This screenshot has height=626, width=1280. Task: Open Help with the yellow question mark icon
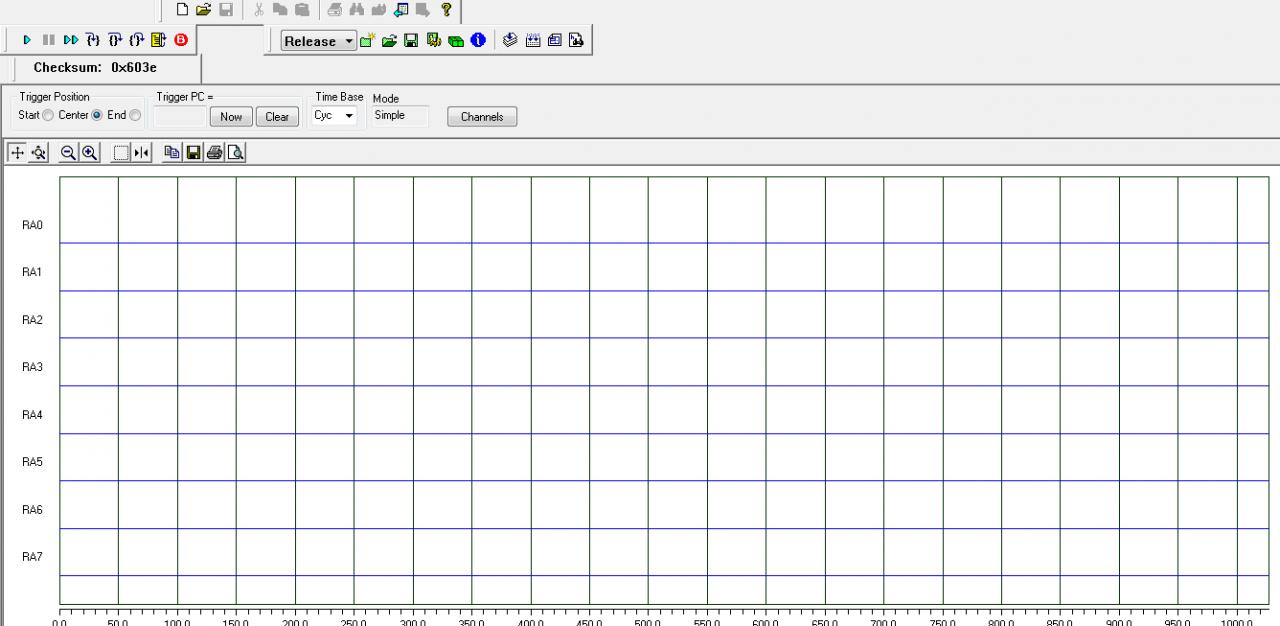446,10
